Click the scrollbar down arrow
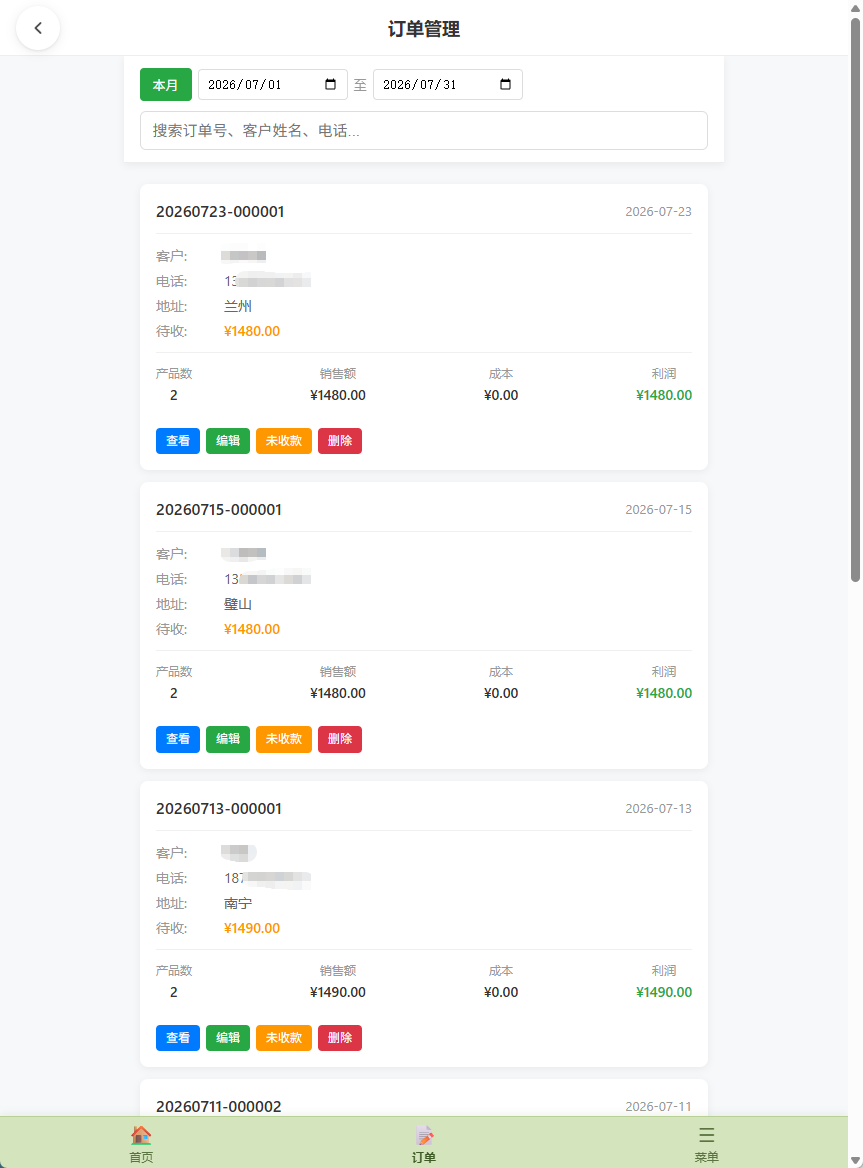Viewport: 863px width, 1168px height. pos(856,1160)
